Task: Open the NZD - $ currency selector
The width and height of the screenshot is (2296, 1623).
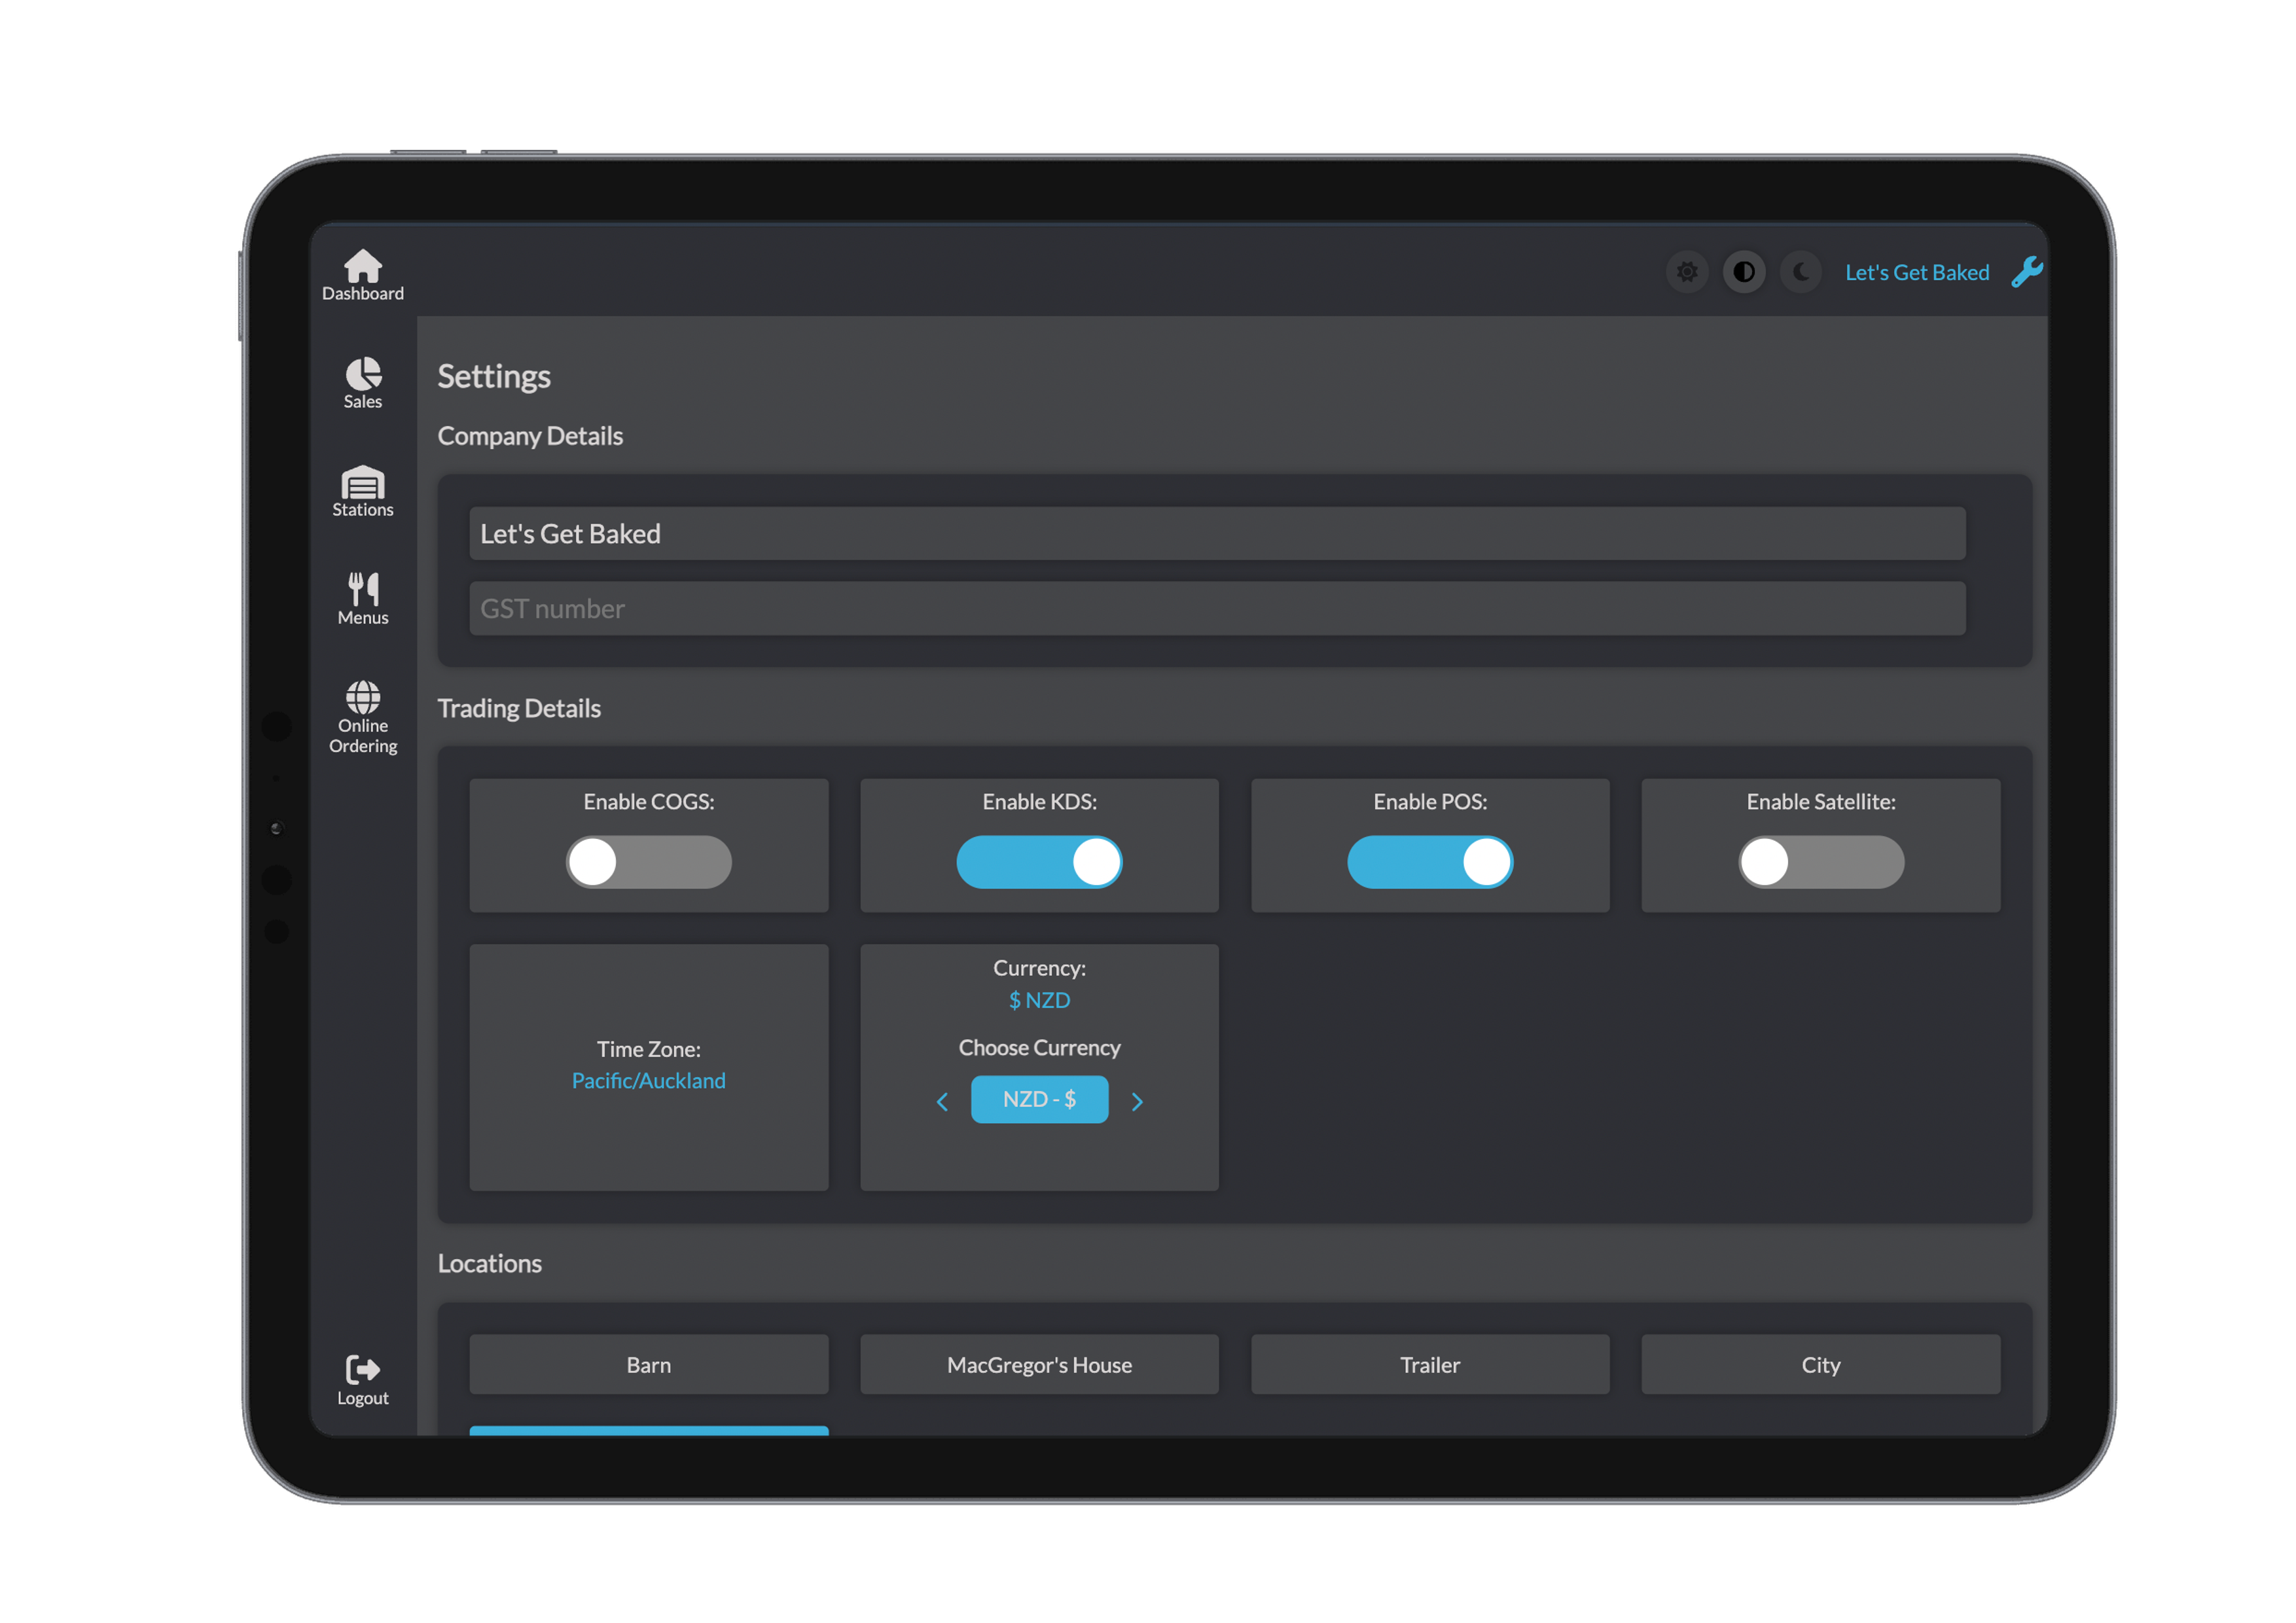Action: coord(1040,1099)
